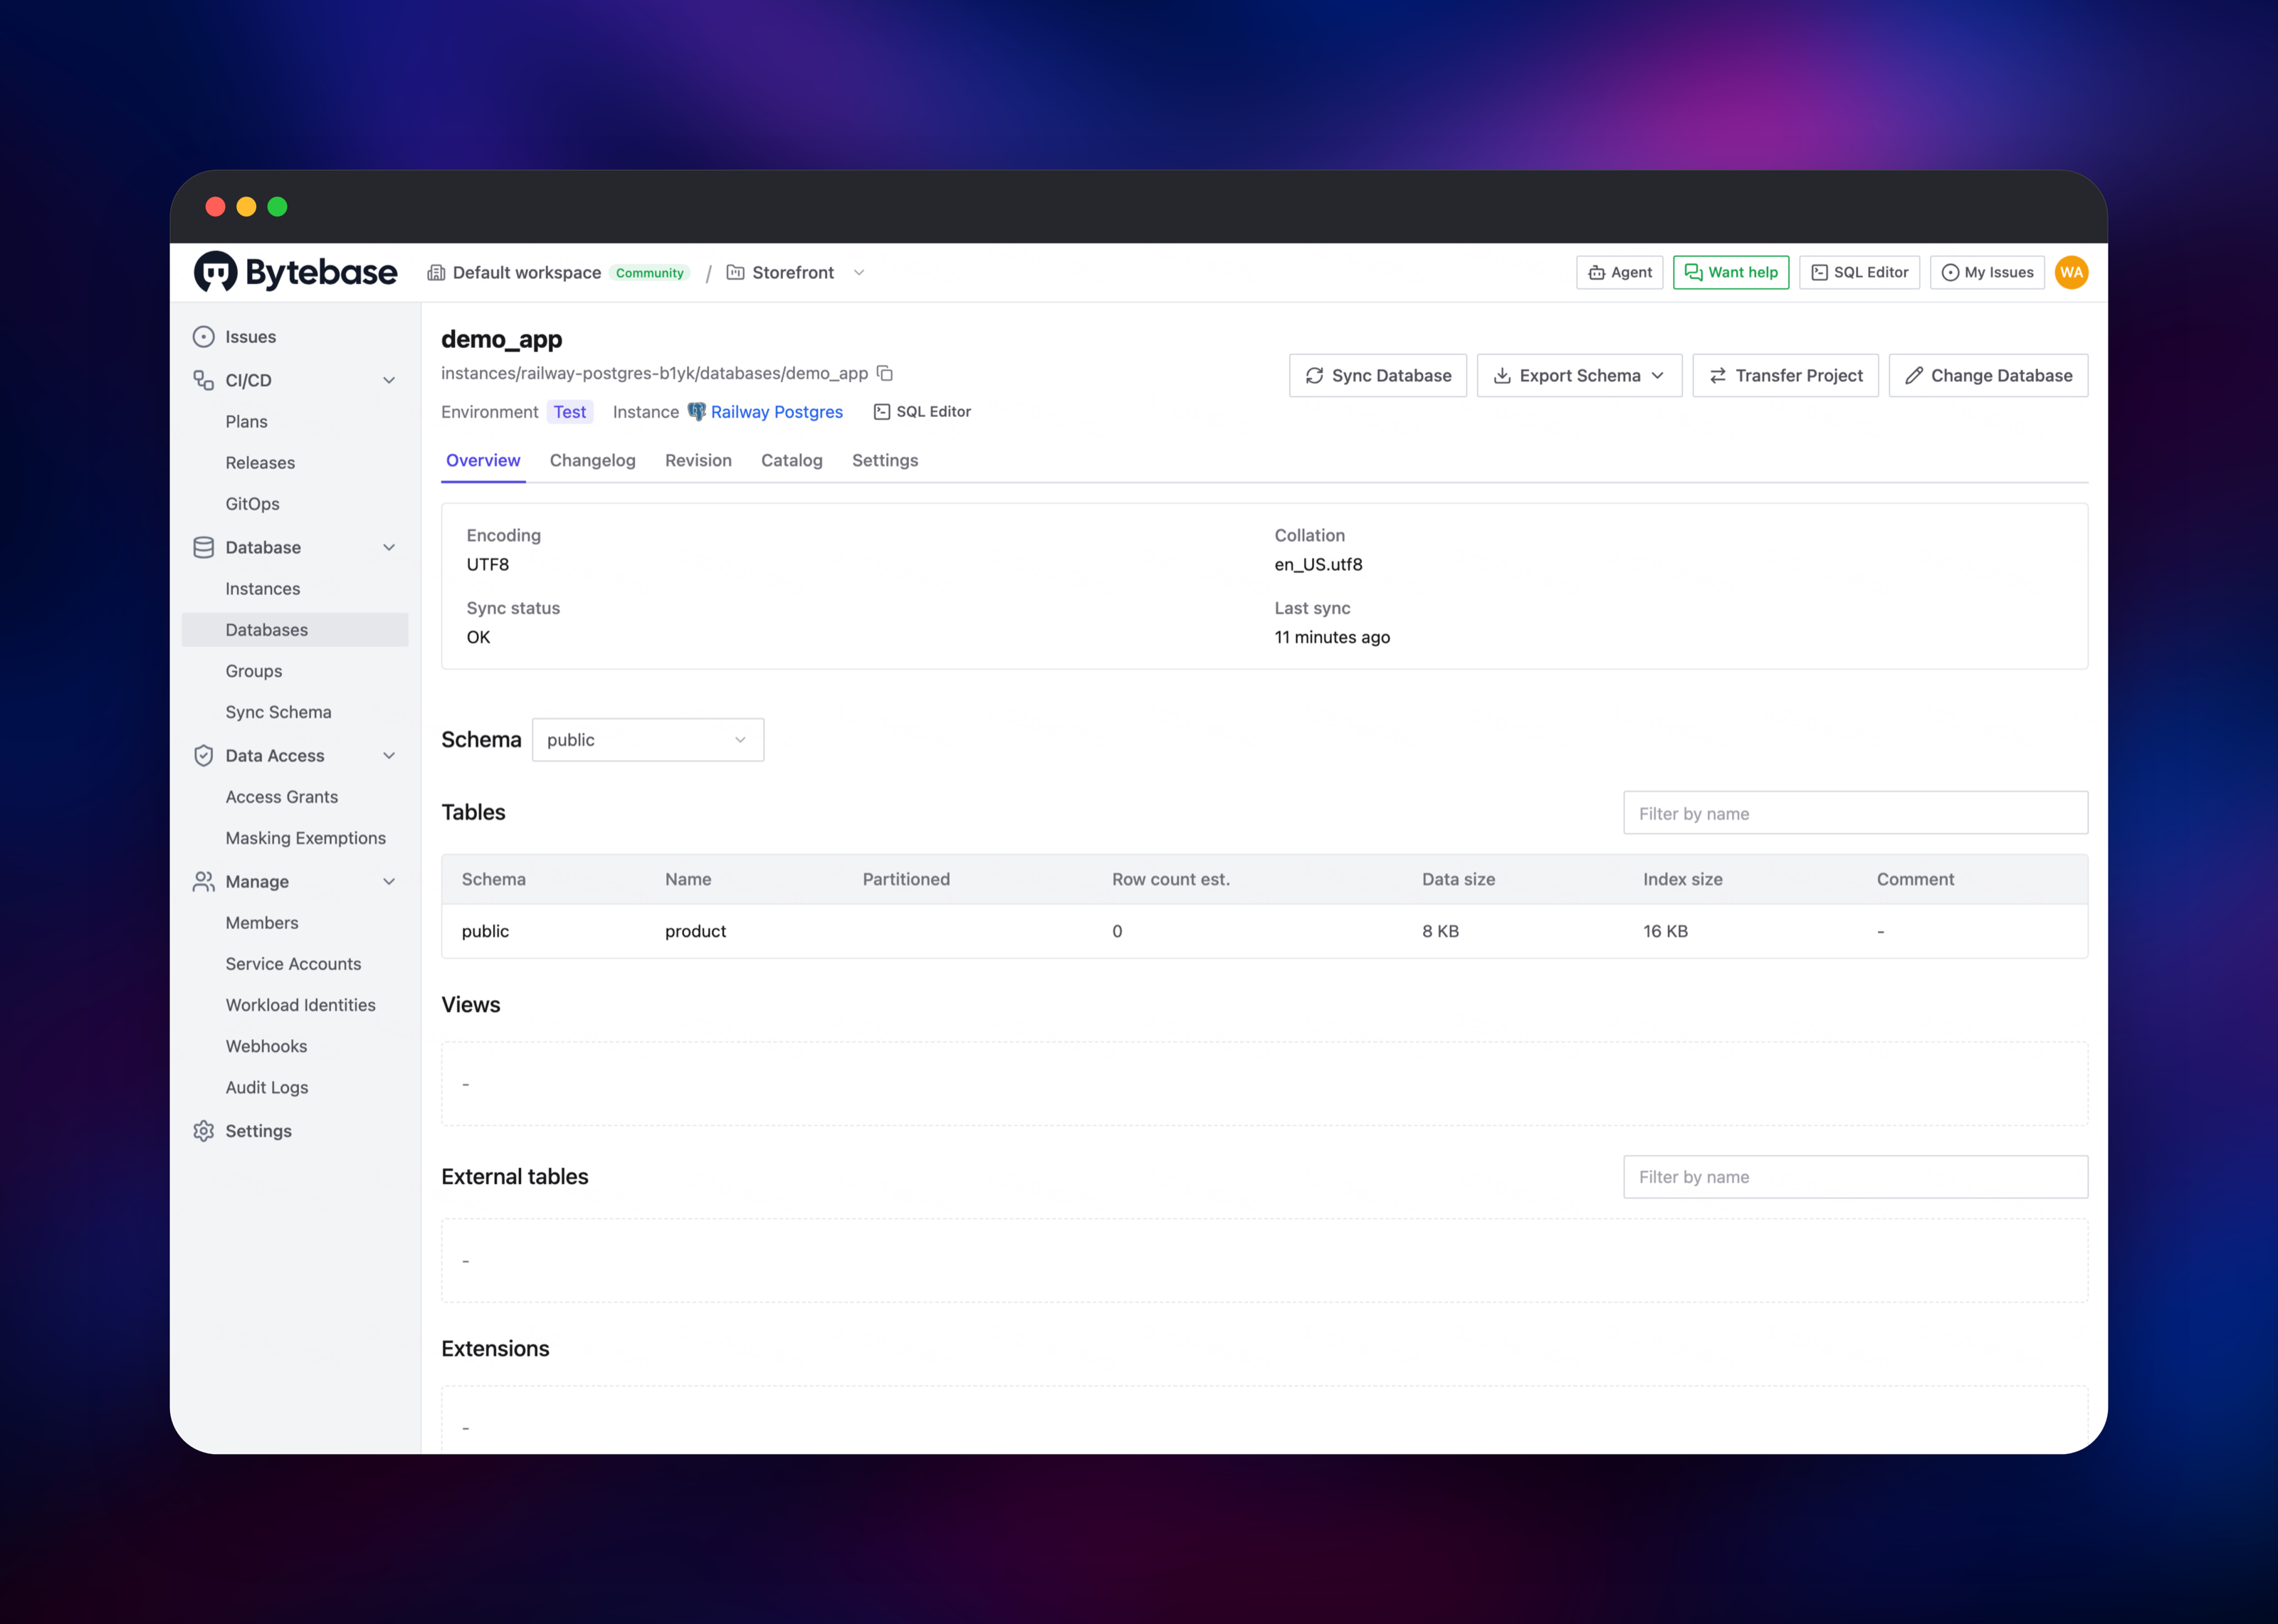Open Service Accounts in the sidebar
This screenshot has width=2278, height=1624.
pyautogui.click(x=293, y=964)
